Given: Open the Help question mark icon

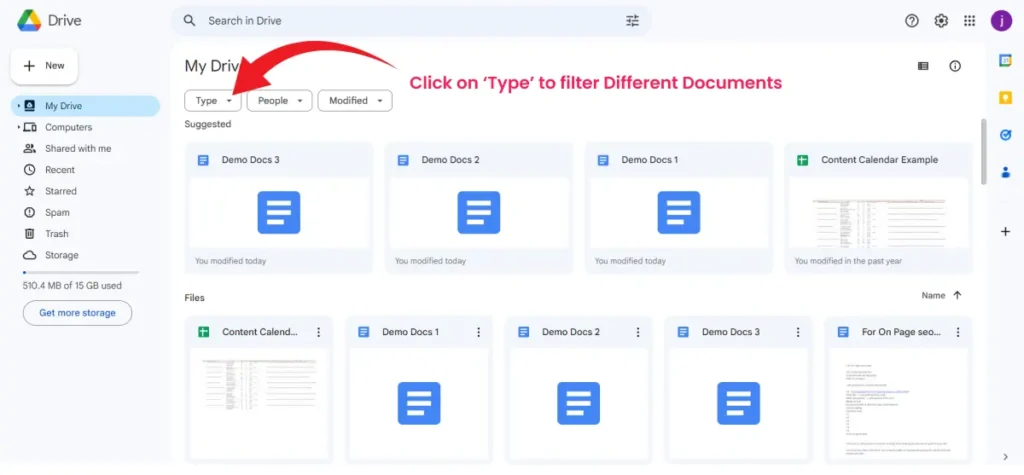Looking at the screenshot, I should [911, 21].
